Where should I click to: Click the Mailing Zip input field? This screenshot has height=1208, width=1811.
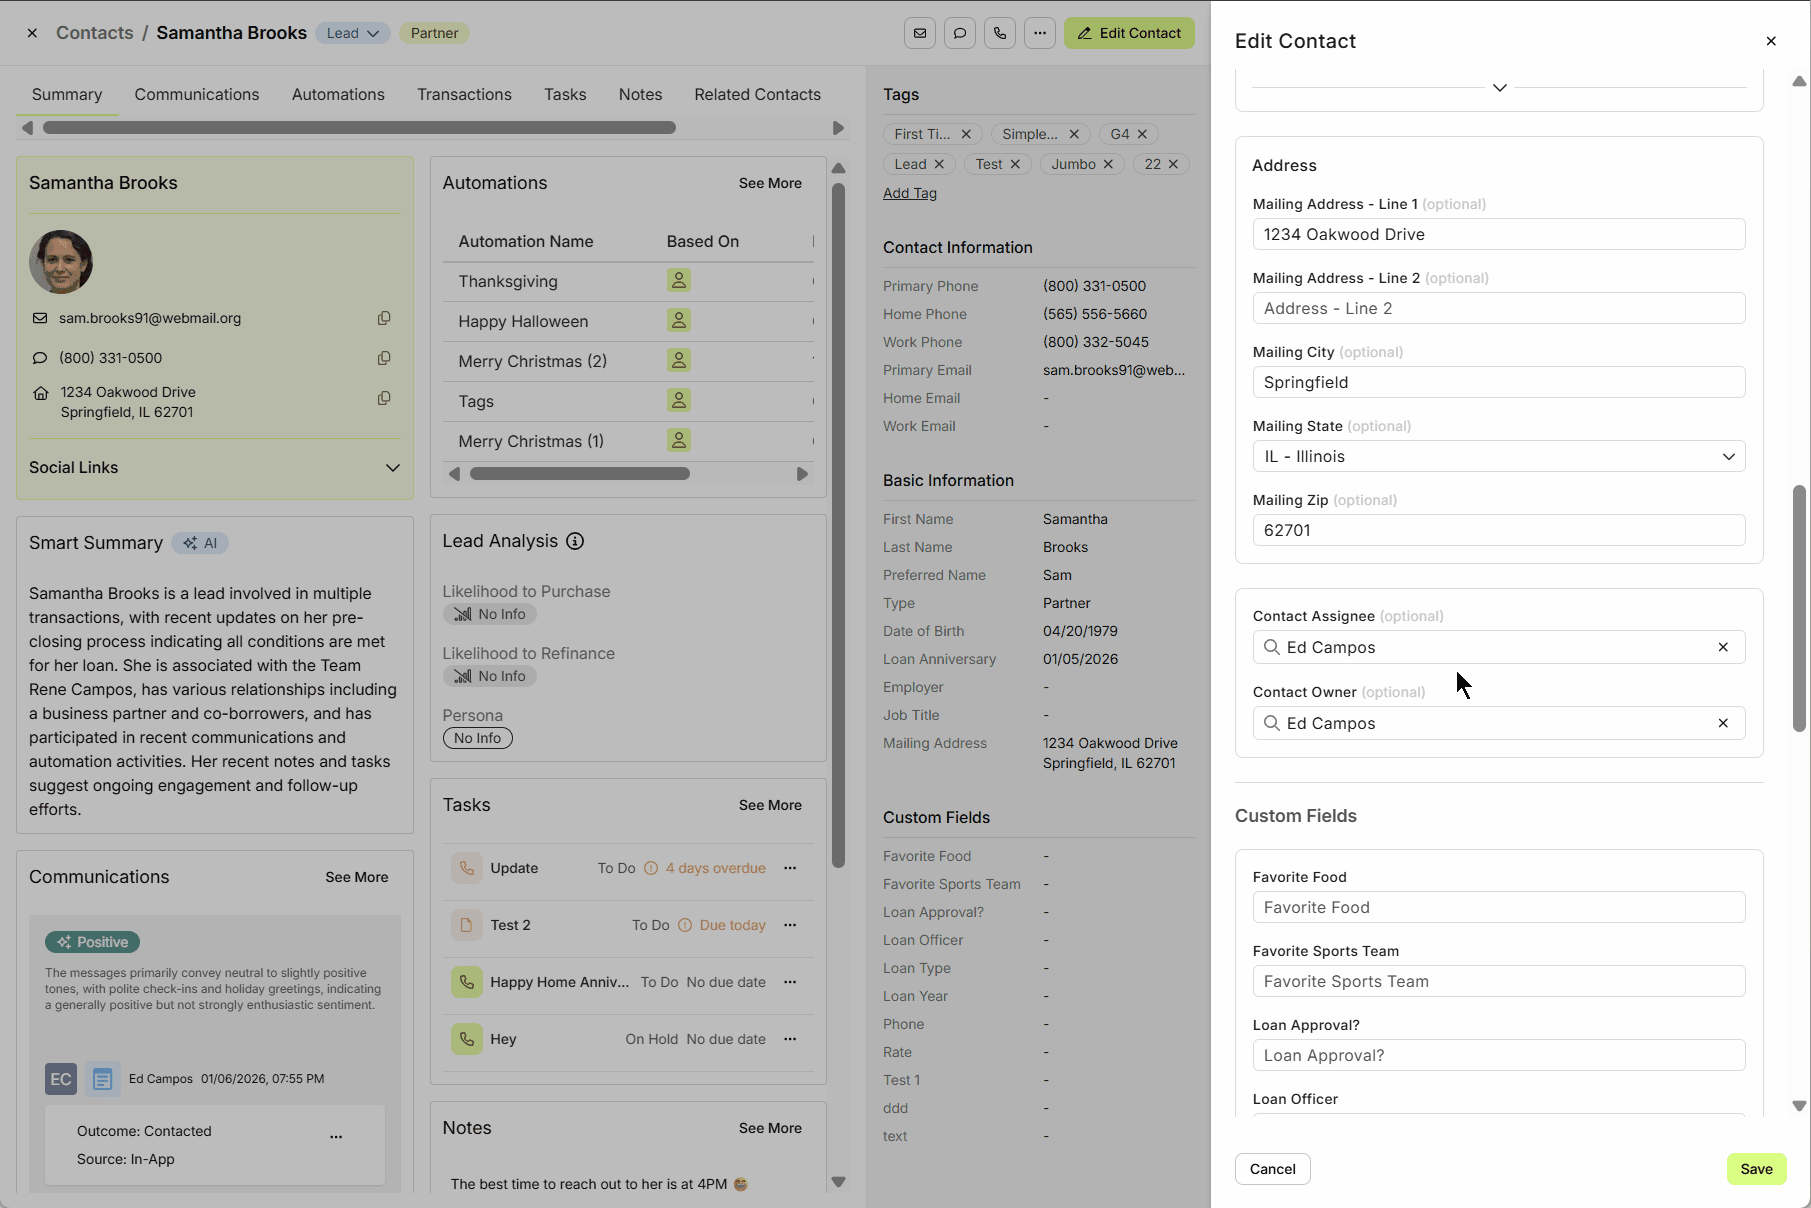point(1498,530)
